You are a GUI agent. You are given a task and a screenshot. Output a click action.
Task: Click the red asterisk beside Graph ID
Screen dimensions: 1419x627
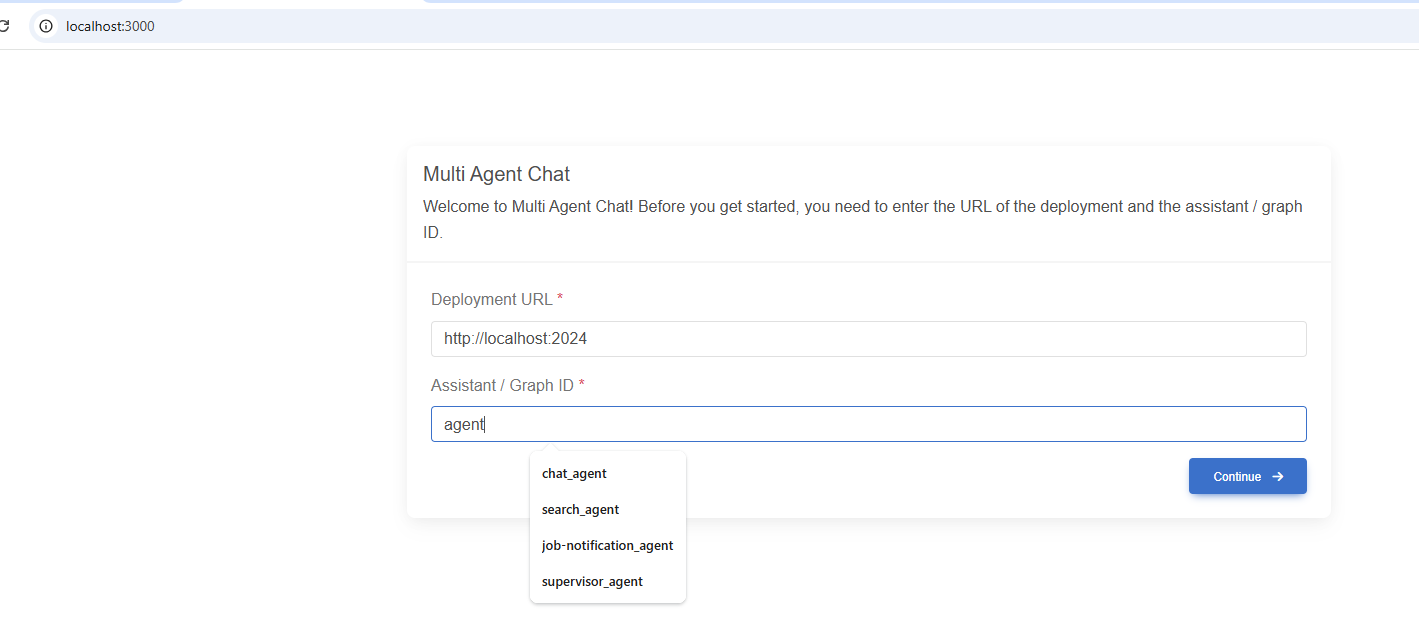(x=581, y=385)
